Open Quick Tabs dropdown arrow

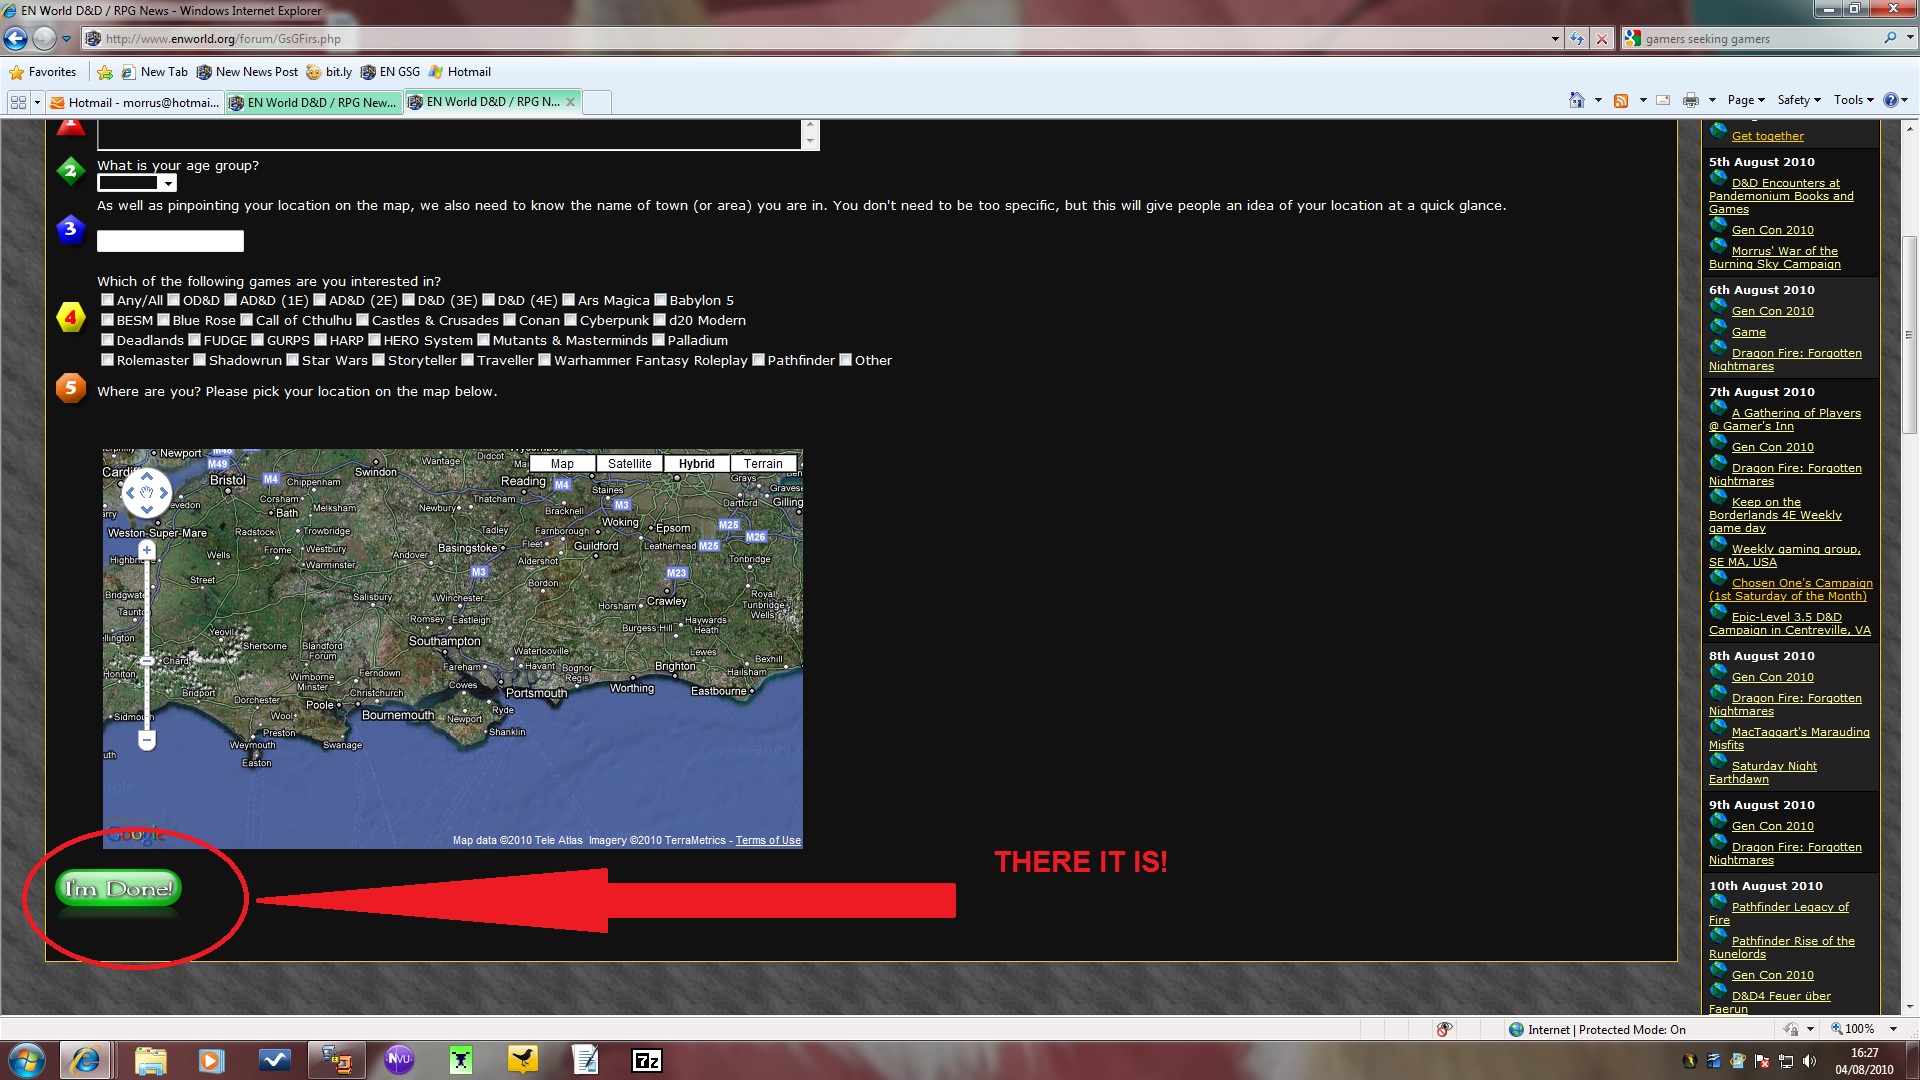(37, 102)
